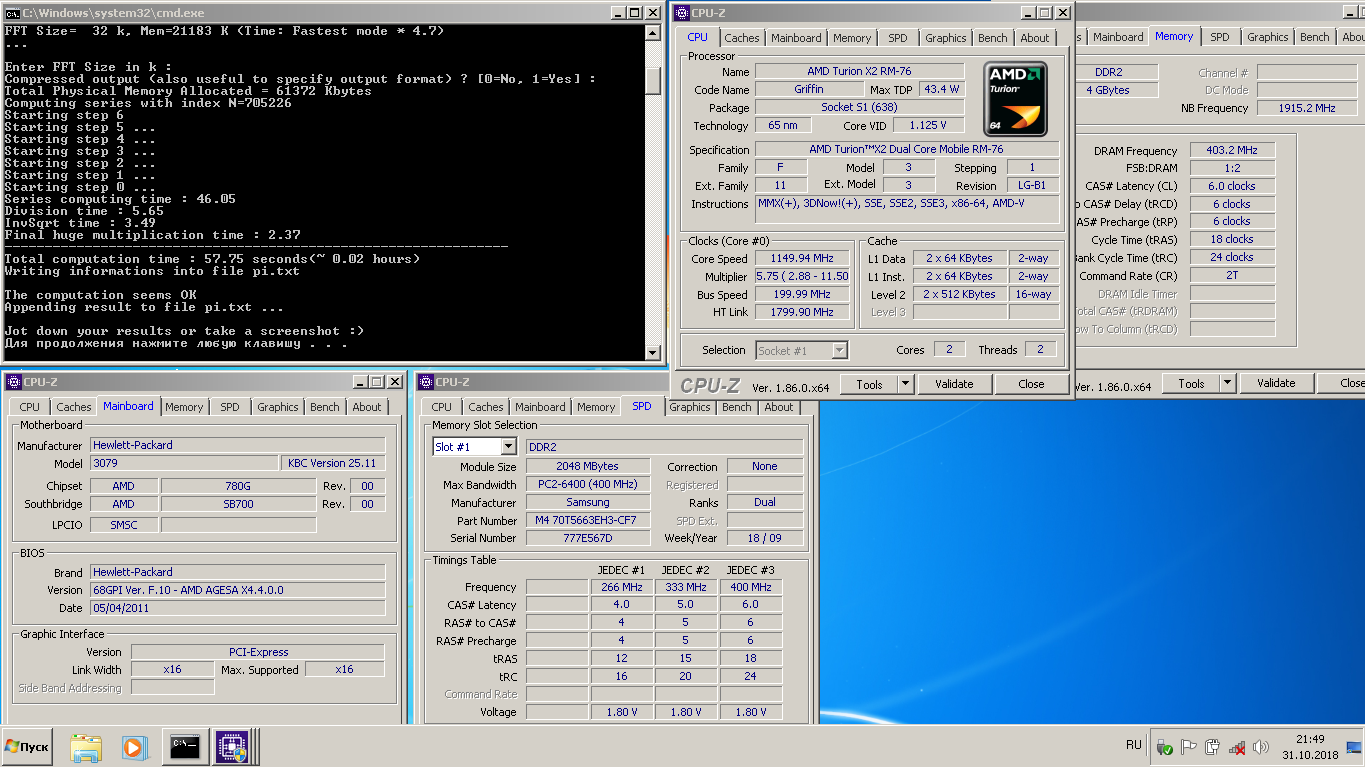This screenshot has height=767, width=1365.
Task: Click the power plug tray icon
Action: pos(1213,747)
